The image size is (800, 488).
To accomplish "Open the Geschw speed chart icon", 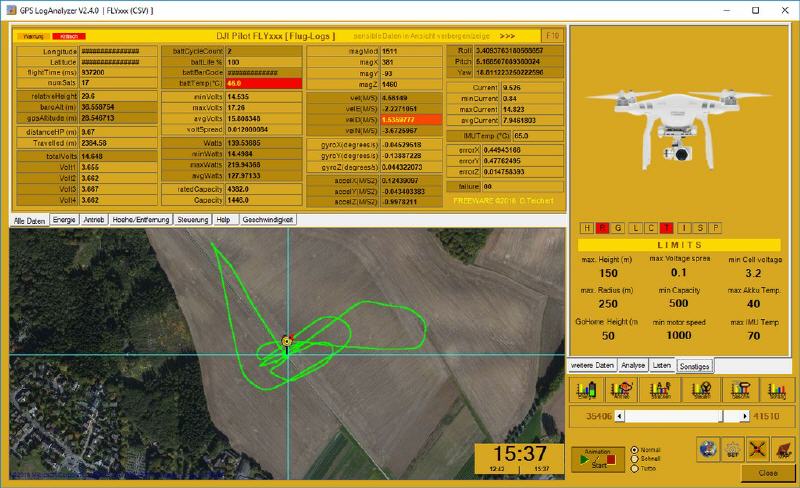I will coord(740,390).
